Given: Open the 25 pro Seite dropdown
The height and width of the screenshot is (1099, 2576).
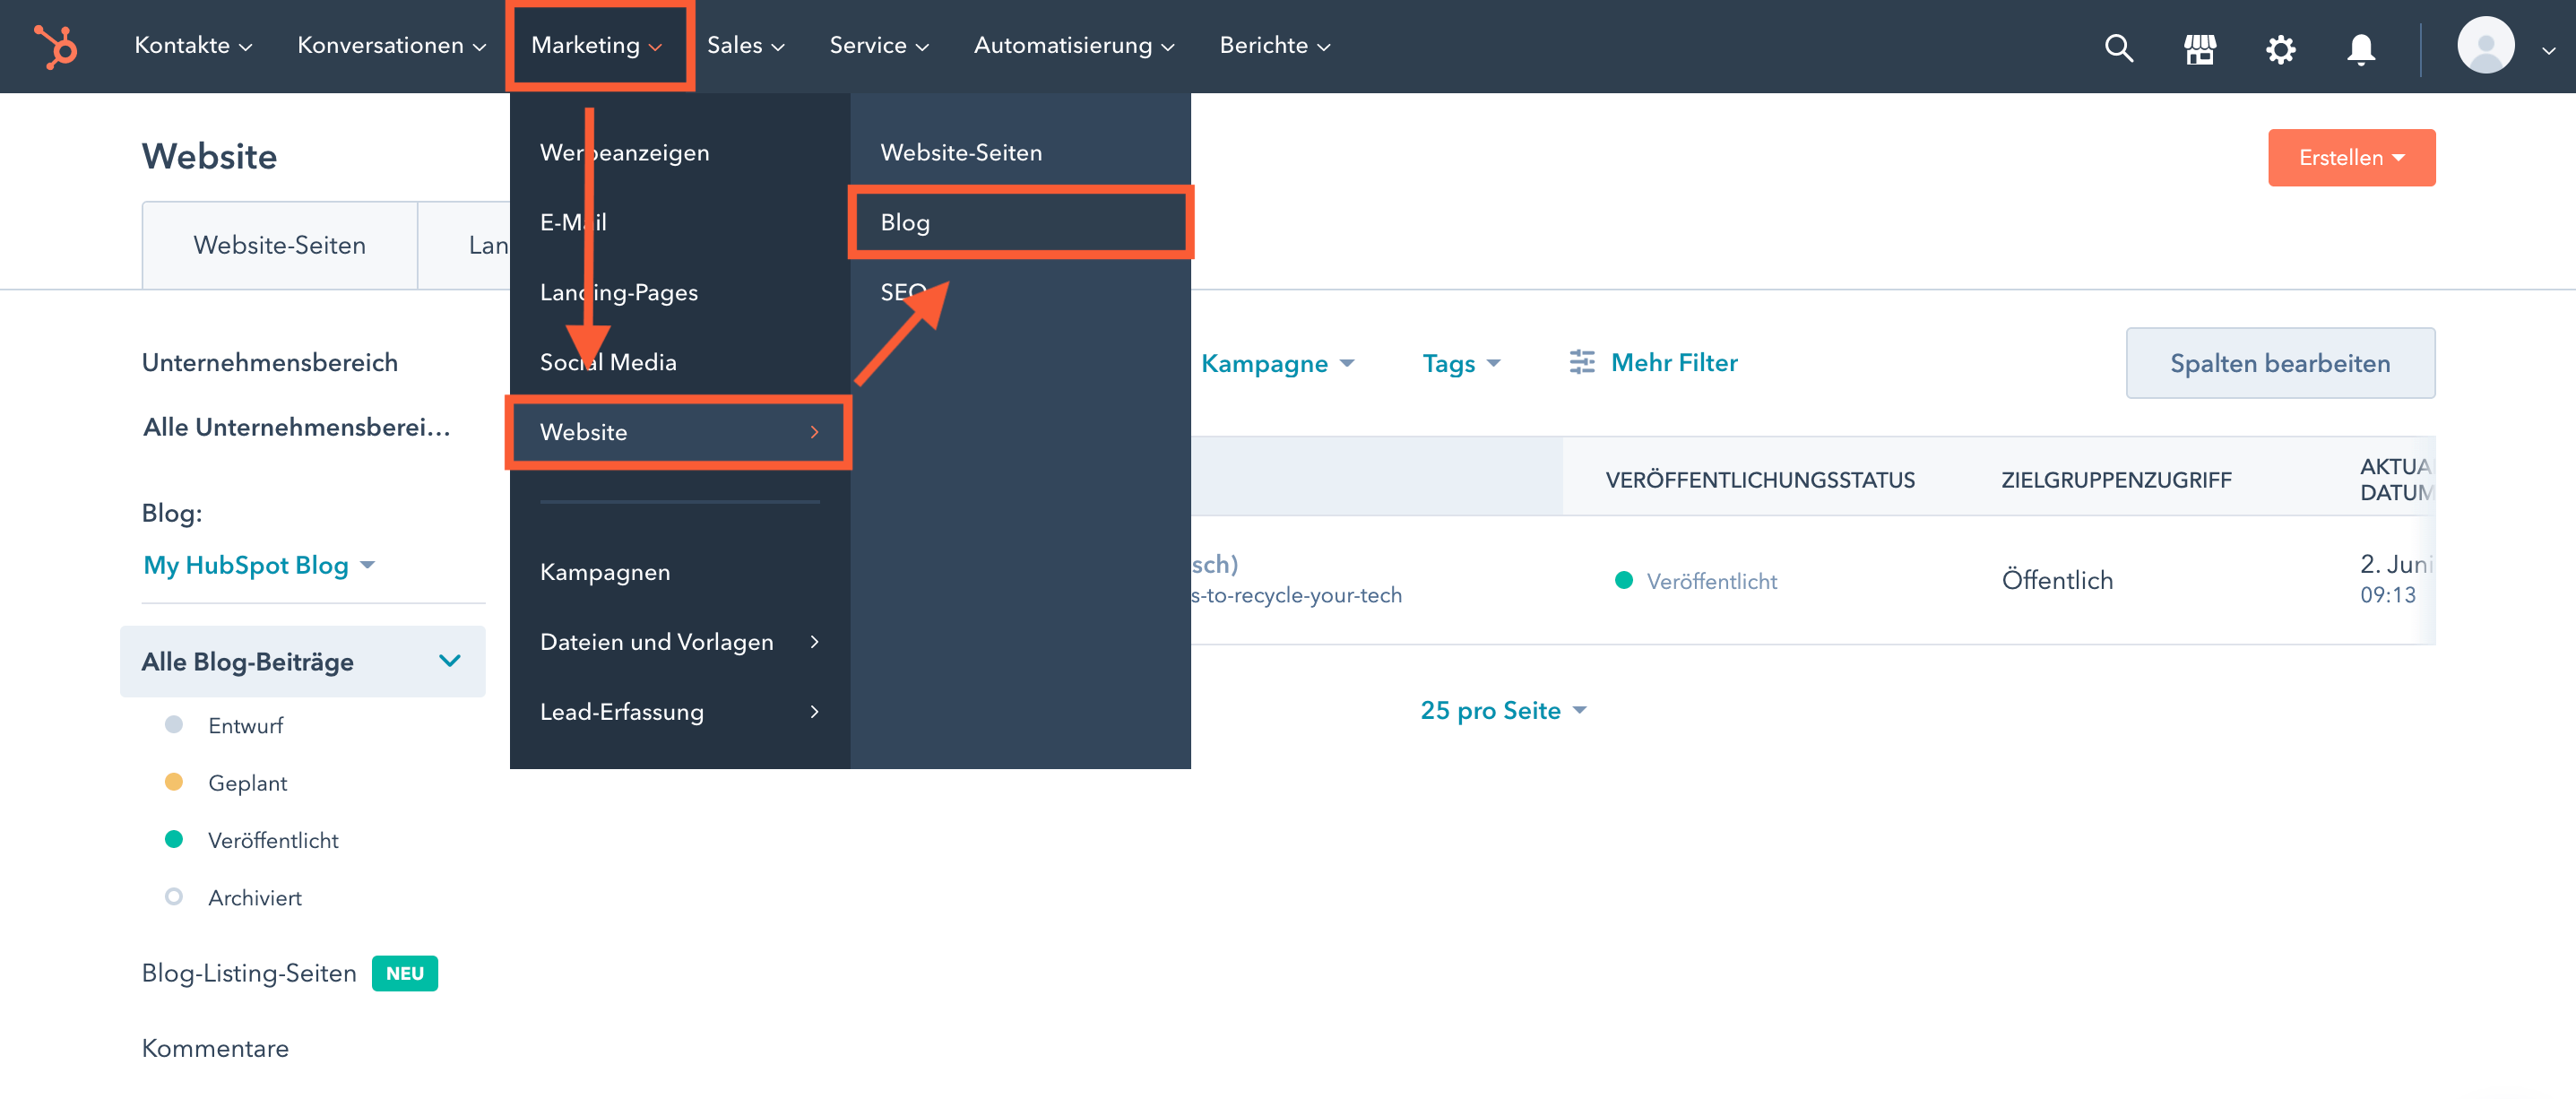Looking at the screenshot, I should coord(1502,710).
